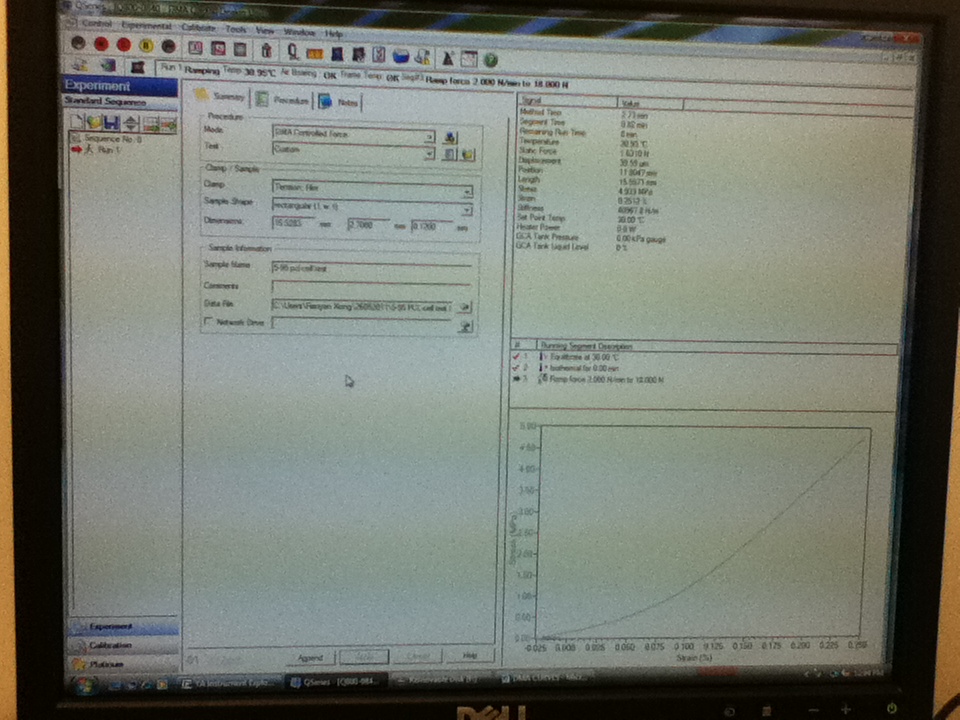Image resolution: width=960 pixels, height=720 pixels.
Task: Open the Calibrate menu
Action: pyautogui.click(x=198, y=27)
